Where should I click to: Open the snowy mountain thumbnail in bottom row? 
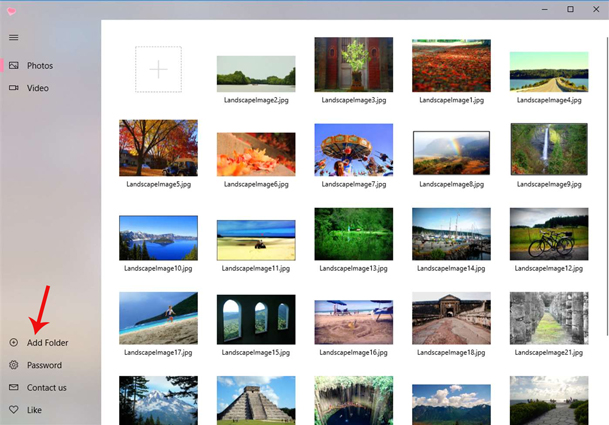pos(158,401)
